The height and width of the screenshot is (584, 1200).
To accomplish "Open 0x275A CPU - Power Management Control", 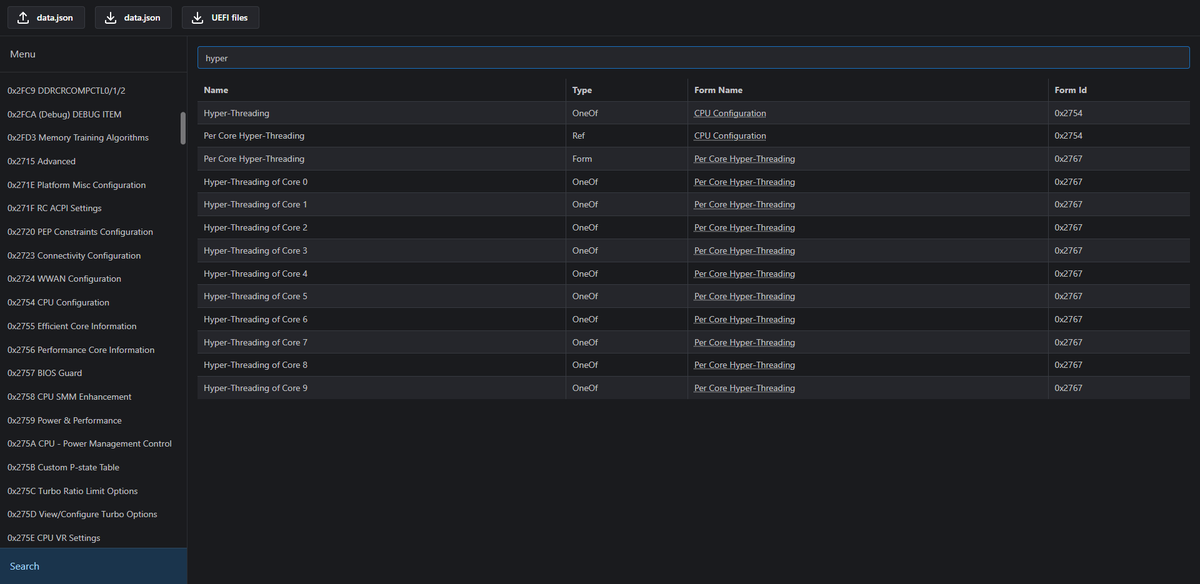I will [x=89, y=444].
